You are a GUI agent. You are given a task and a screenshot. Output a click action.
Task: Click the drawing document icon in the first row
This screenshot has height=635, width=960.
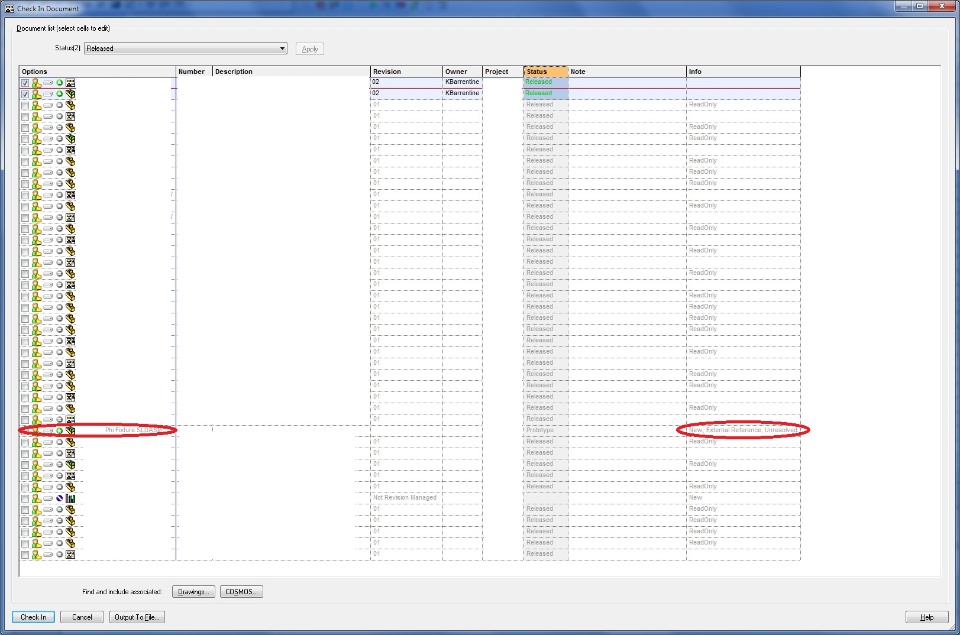(70, 83)
